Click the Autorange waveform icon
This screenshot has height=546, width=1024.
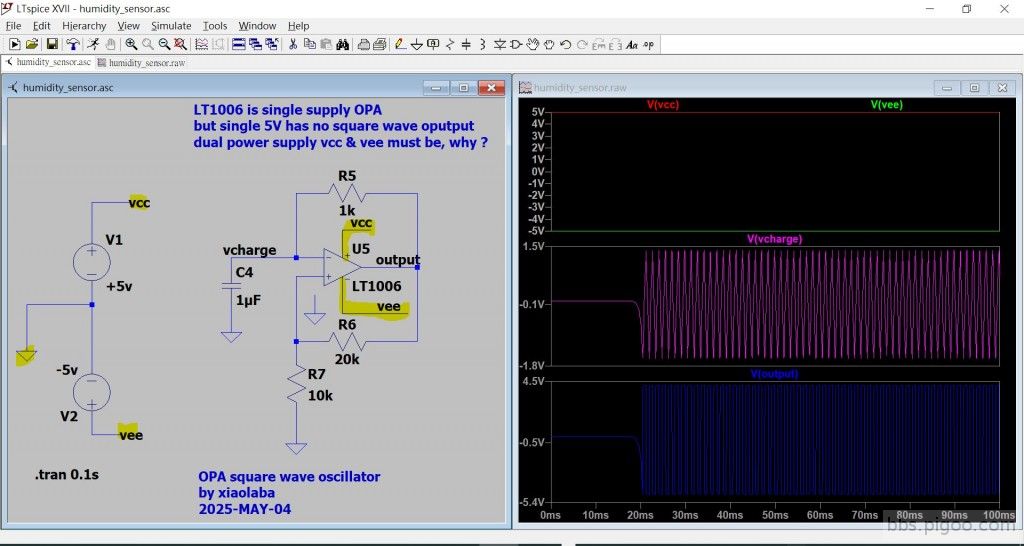[202, 44]
